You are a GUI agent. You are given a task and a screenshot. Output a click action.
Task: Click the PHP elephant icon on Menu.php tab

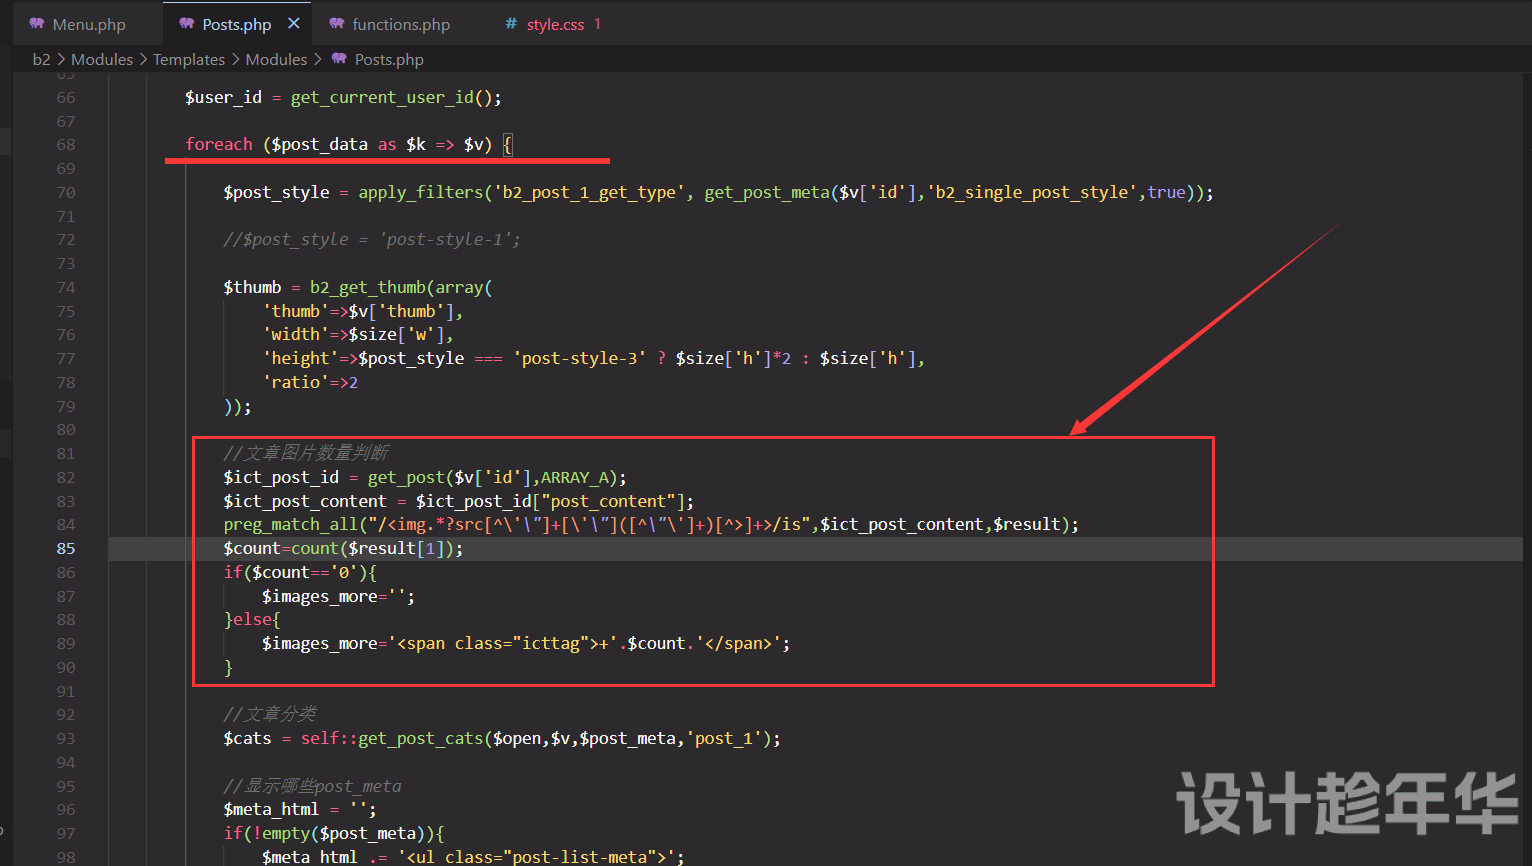point(37,24)
